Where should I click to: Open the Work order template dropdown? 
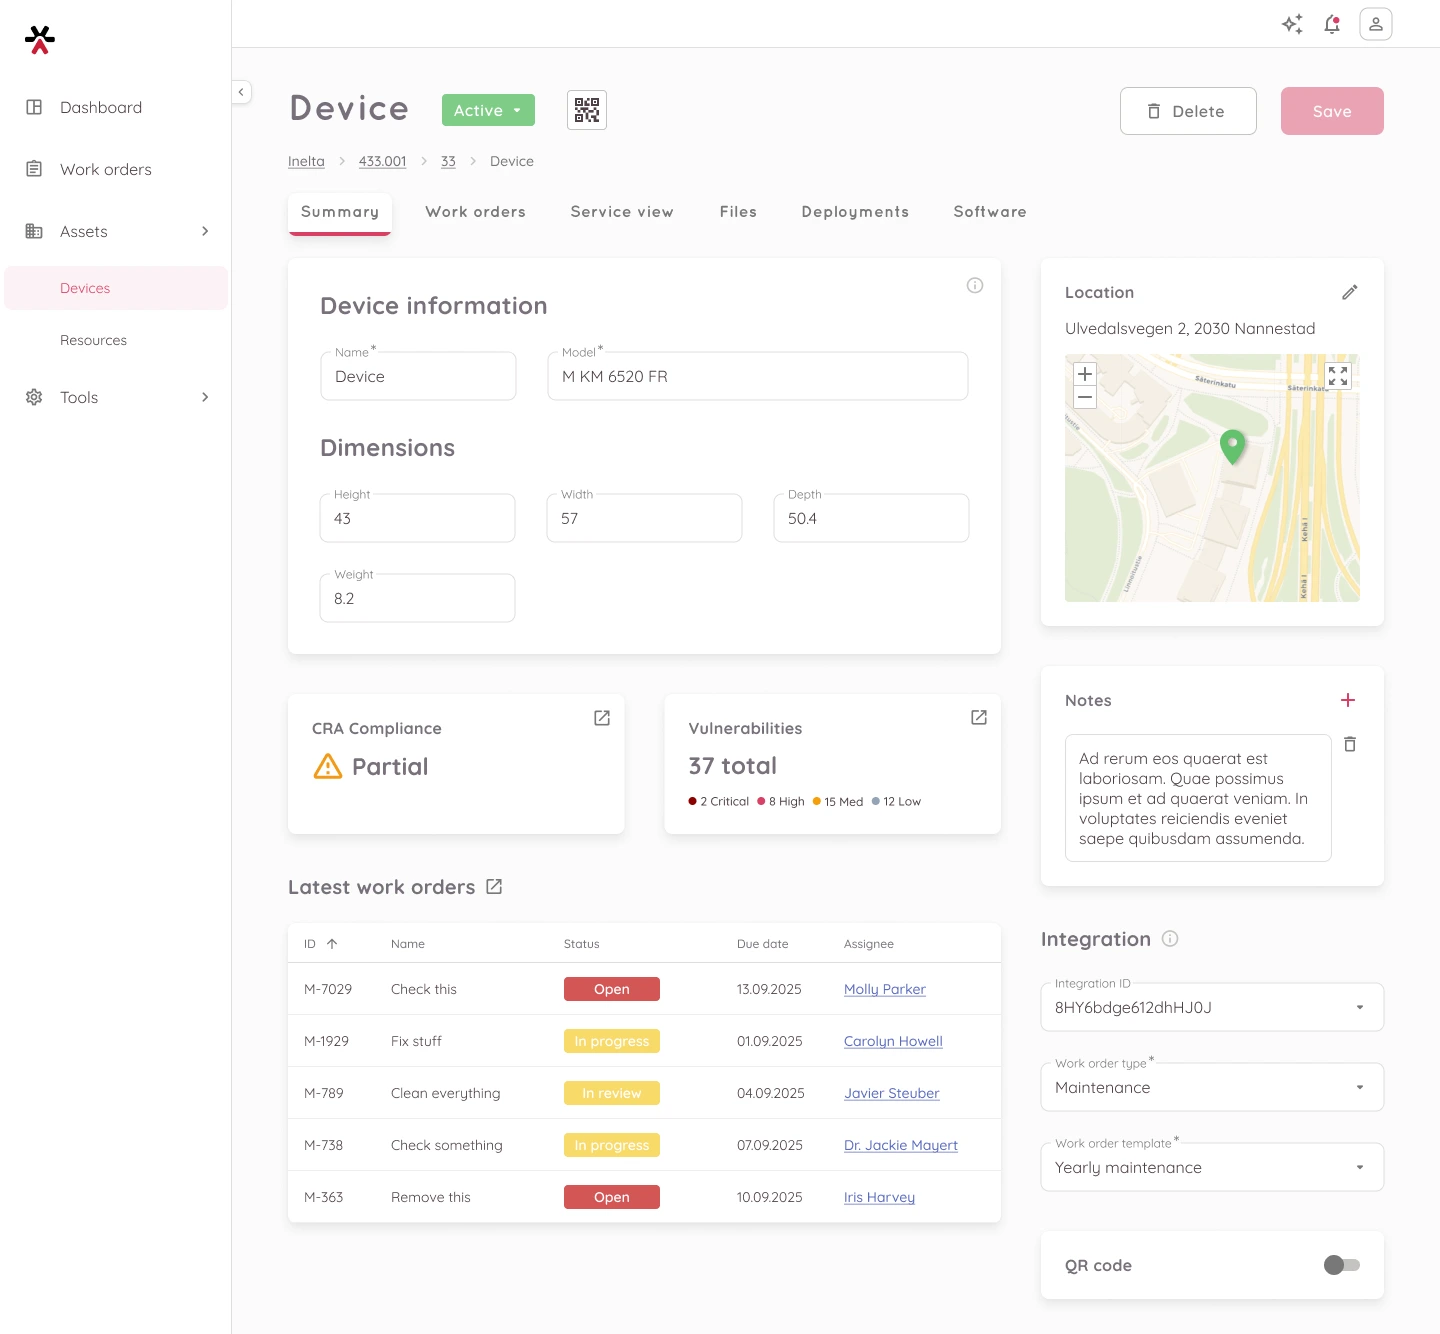[1212, 1167]
